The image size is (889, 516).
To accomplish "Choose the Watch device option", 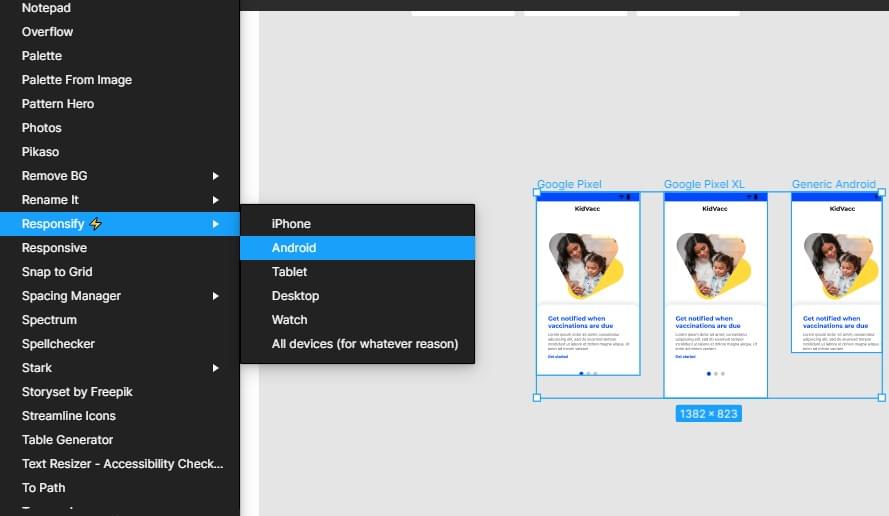I will 289,320.
